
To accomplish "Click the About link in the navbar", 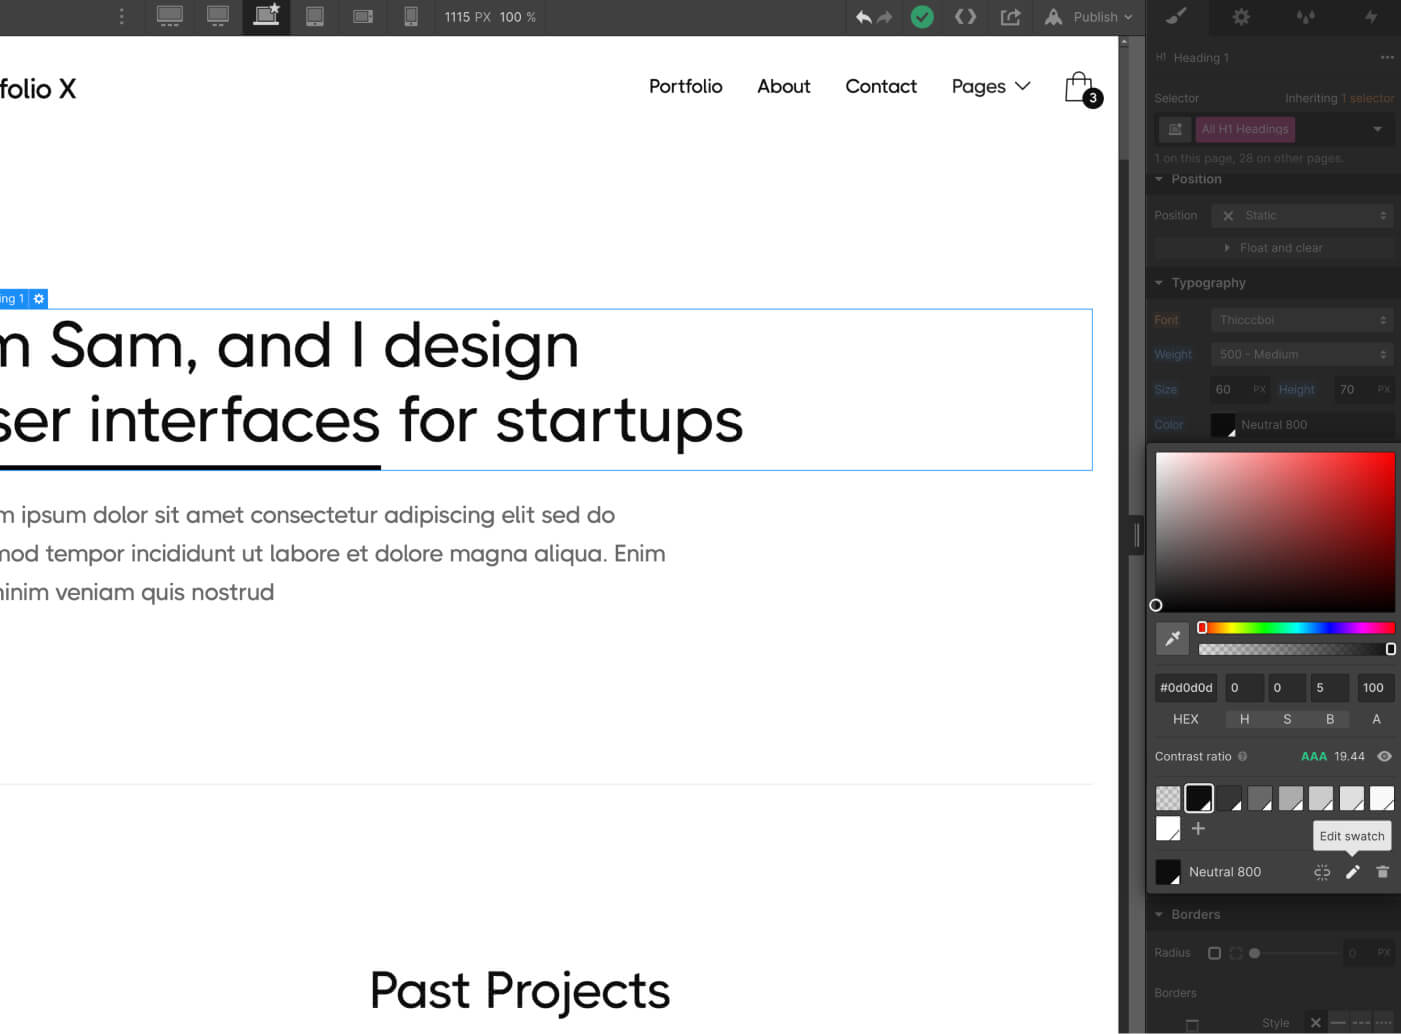I will tap(783, 87).
